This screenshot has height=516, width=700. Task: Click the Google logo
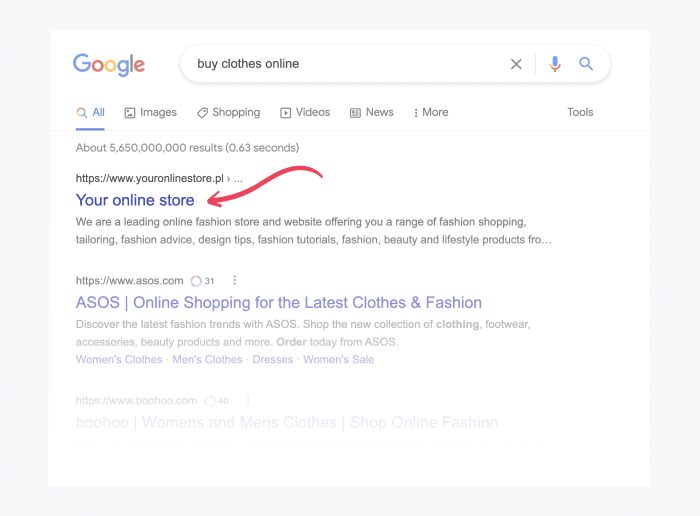coord(109,64)
